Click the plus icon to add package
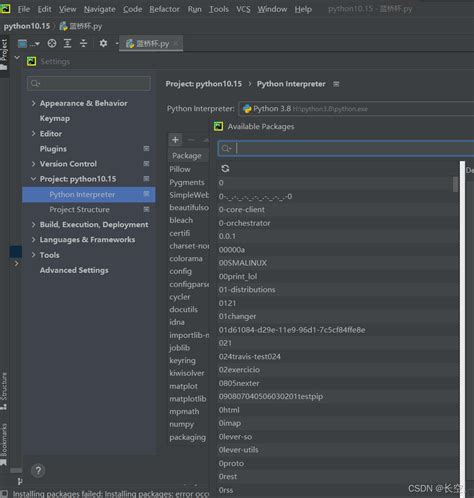This screenshot has height=498, width=474. coord(175,140)
